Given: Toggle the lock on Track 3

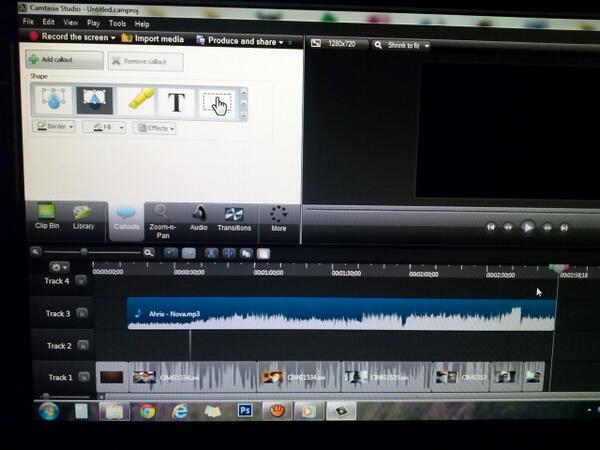Looking at the screenshot, I should pyautogui.click(x=82, y=313).
